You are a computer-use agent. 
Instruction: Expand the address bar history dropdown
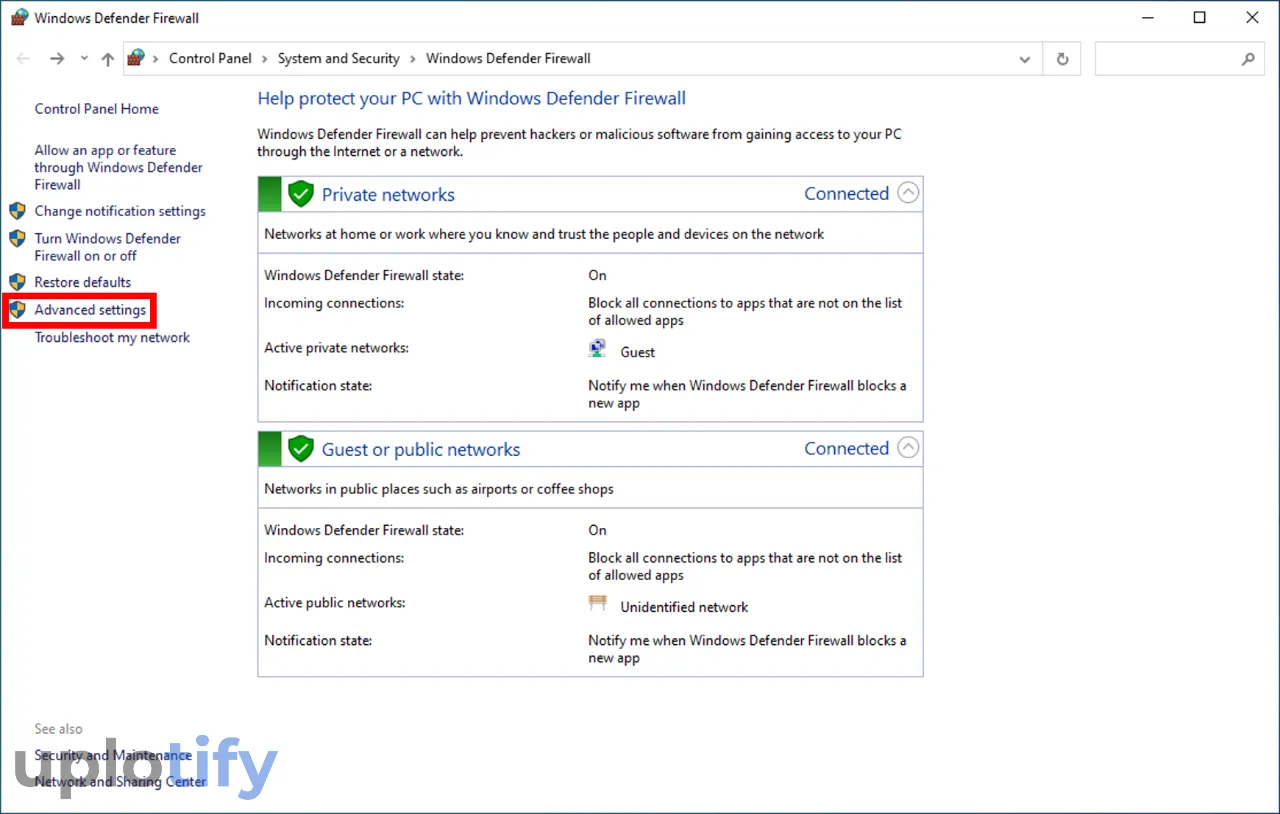tap(1025, 59)
